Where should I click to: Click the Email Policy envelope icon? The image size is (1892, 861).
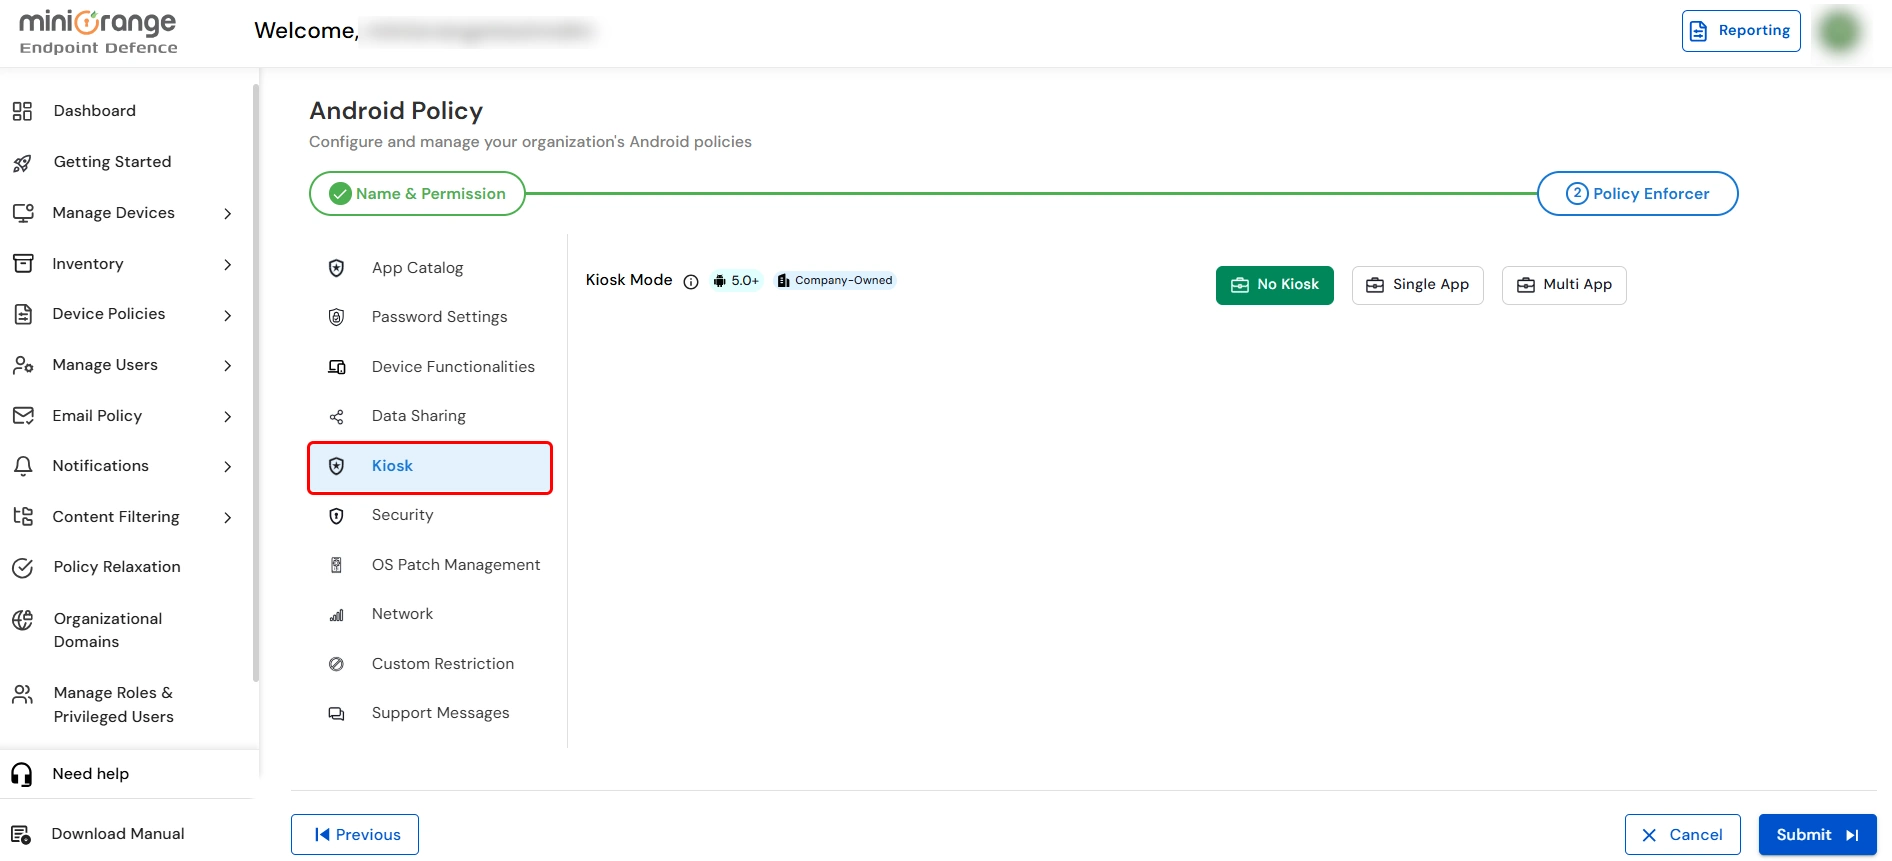23,416
